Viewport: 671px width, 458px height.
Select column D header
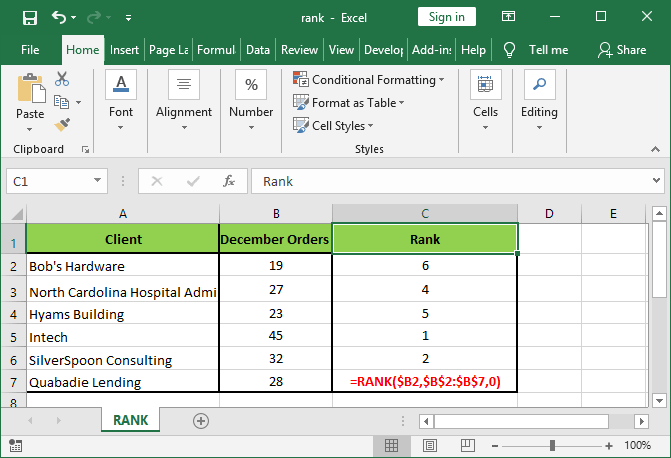(549, 214)
